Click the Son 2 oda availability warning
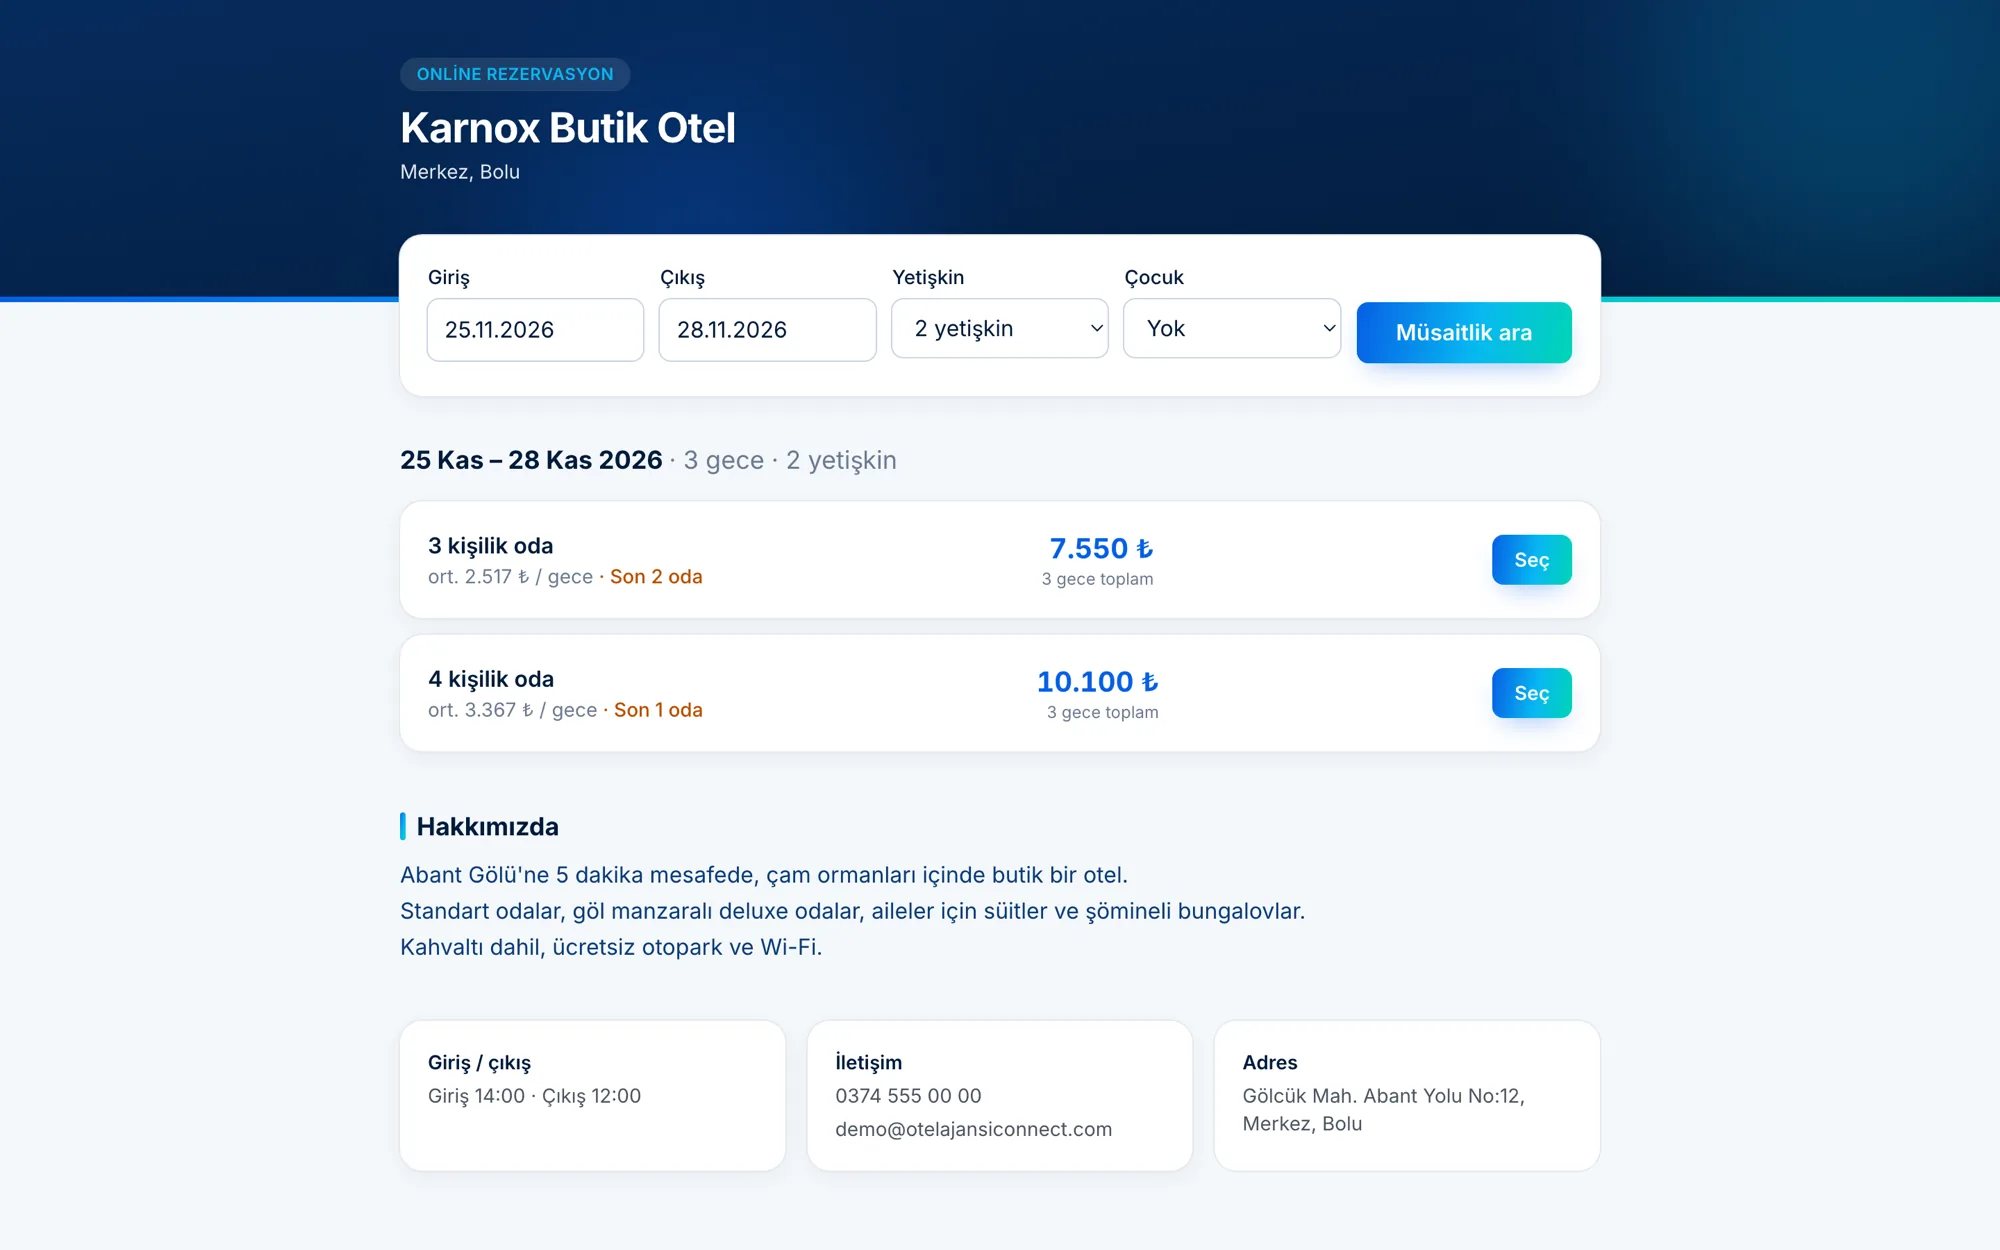This screenshot has height=1250, width=2000. [656, 577]
